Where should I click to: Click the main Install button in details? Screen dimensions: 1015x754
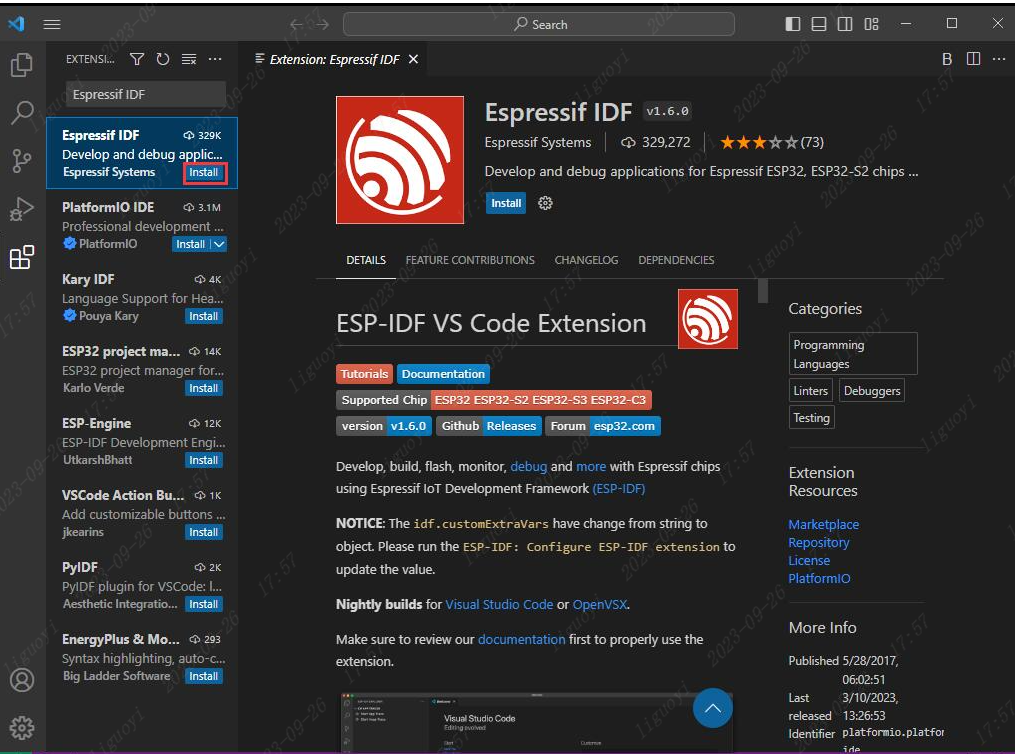[x=506, y=203]
